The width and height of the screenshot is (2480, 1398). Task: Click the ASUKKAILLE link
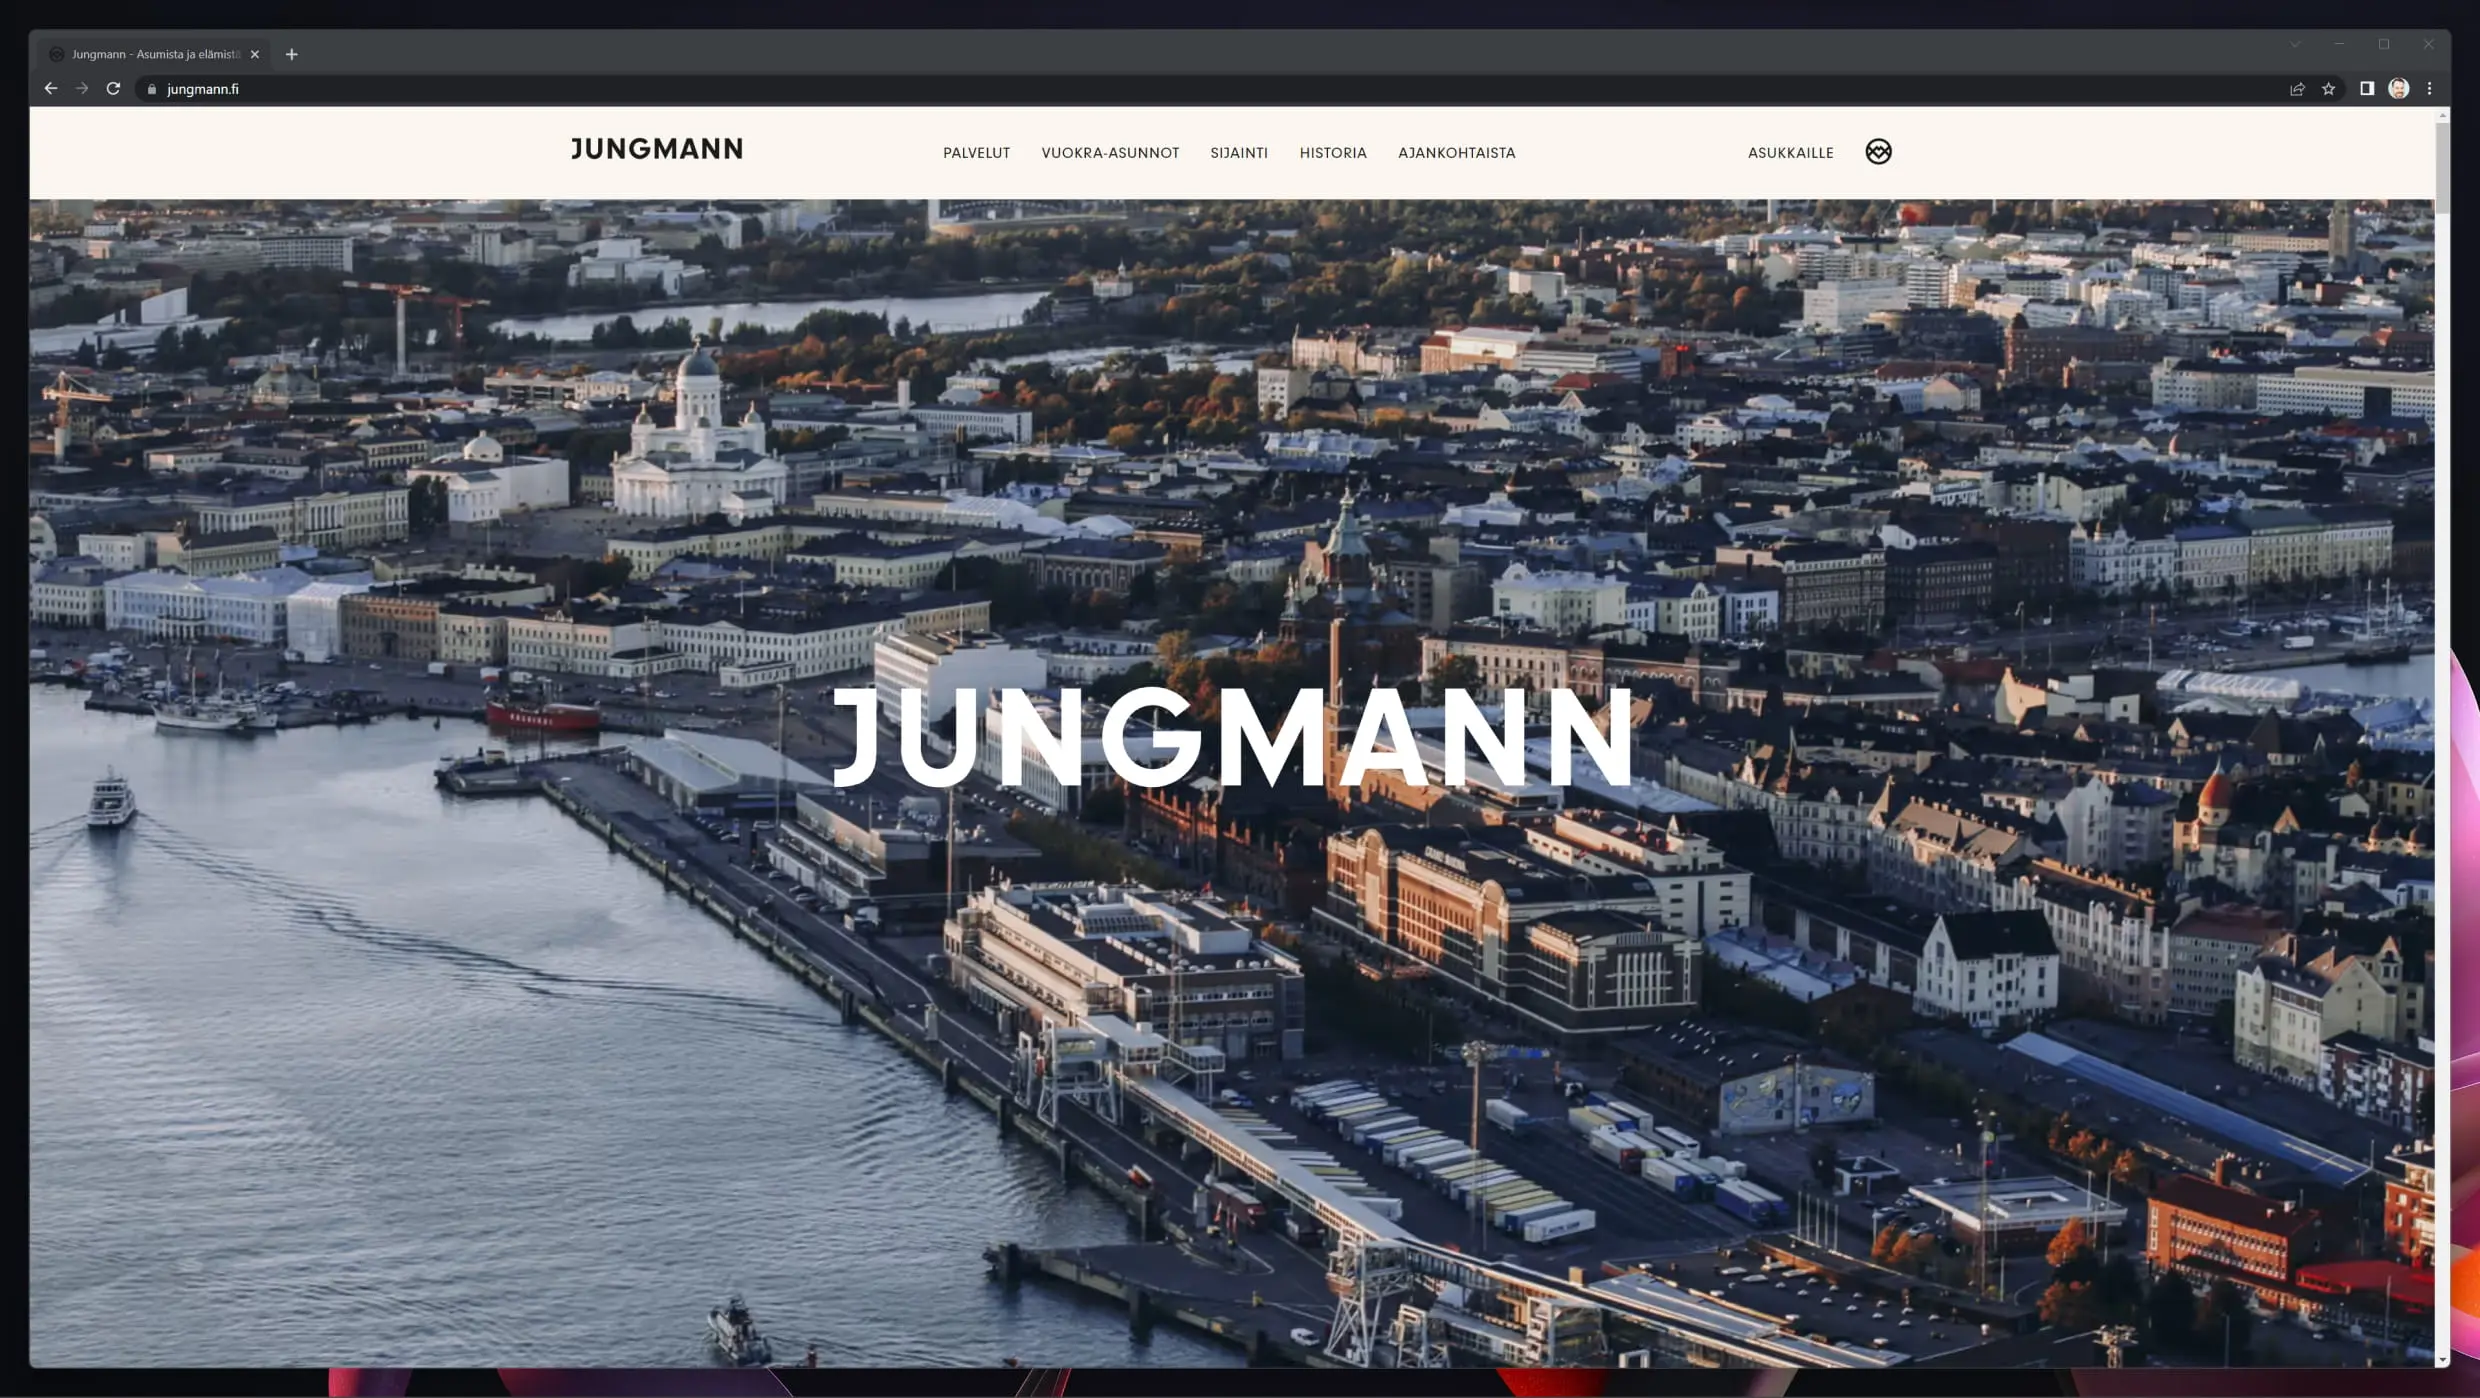tap(1791, 152)
